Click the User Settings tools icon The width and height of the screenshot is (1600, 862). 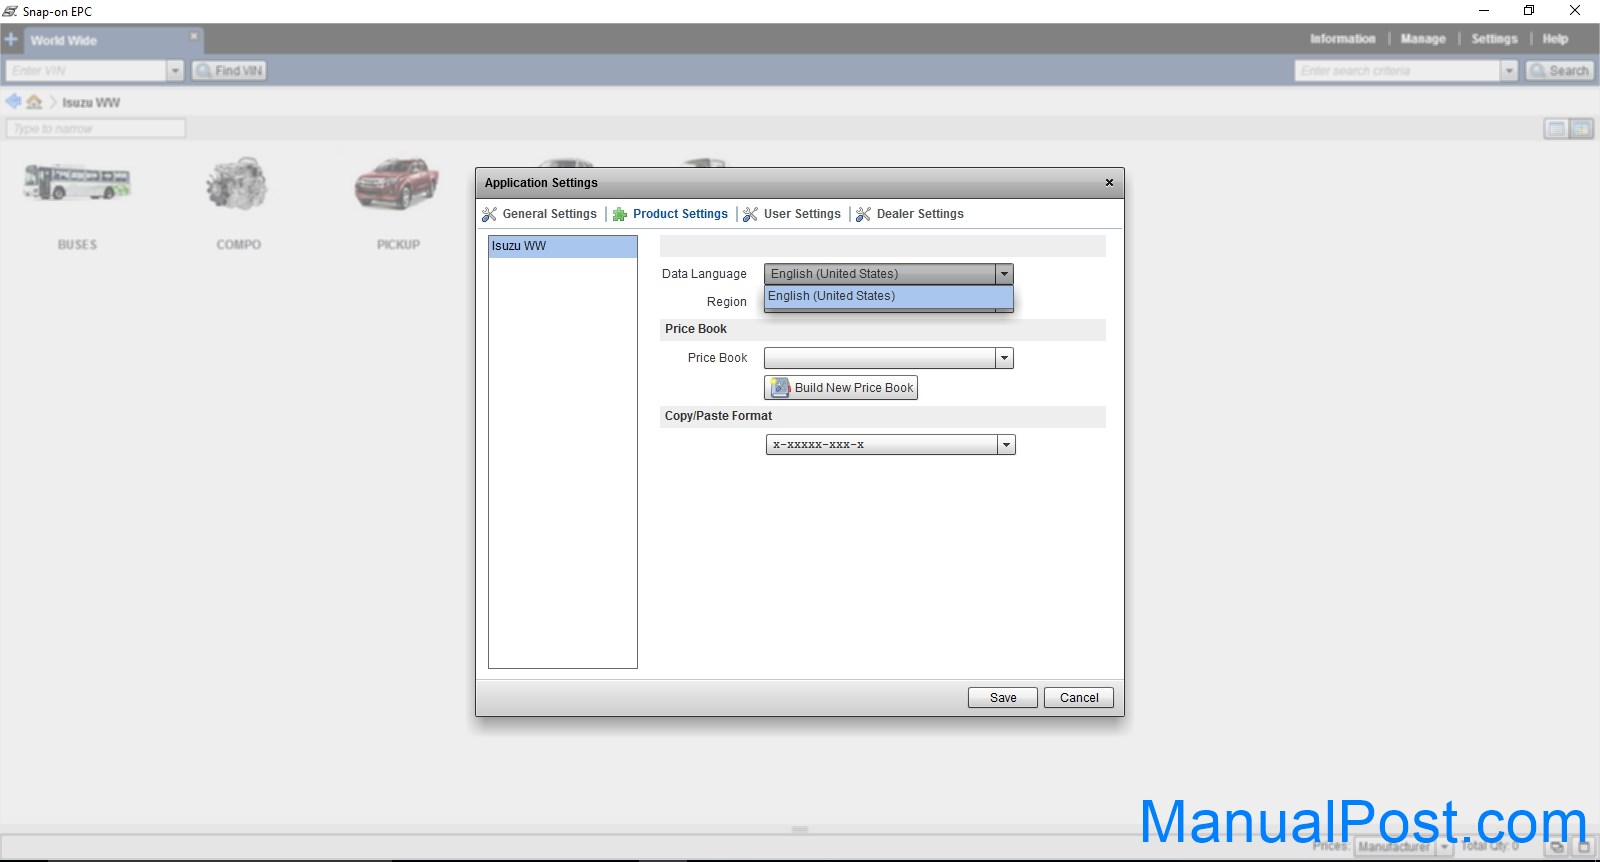(751, 214)
